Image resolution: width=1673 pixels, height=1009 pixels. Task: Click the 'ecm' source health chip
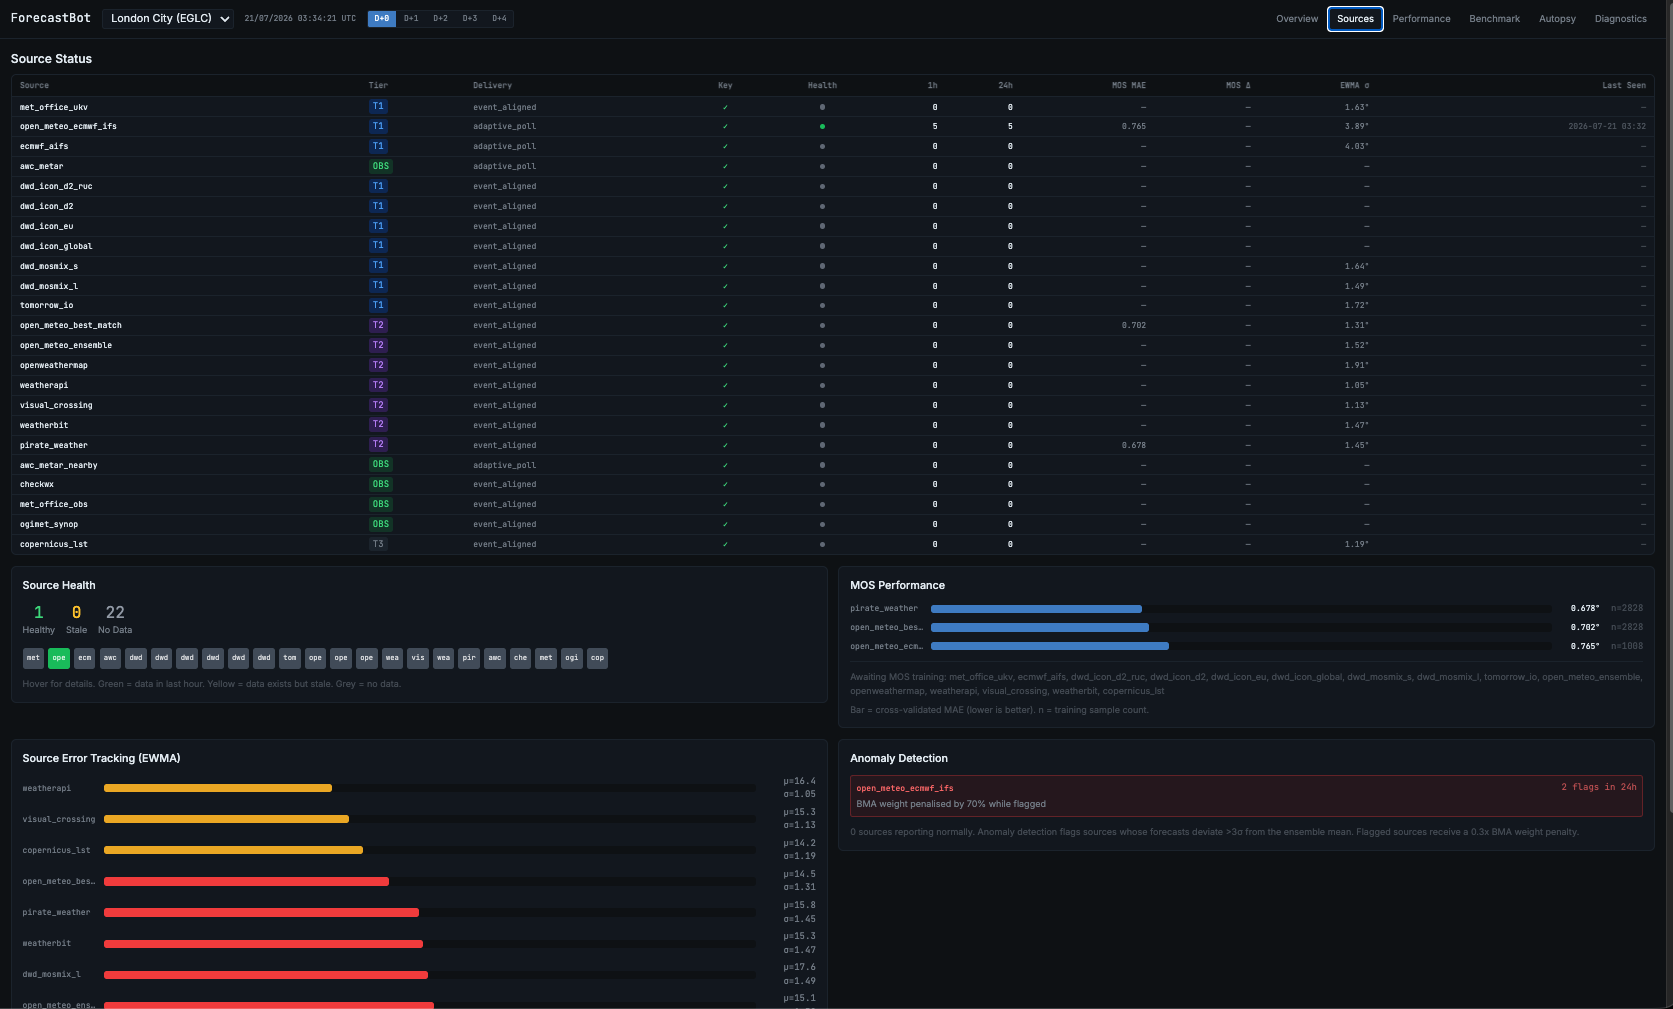coord(85,658)
